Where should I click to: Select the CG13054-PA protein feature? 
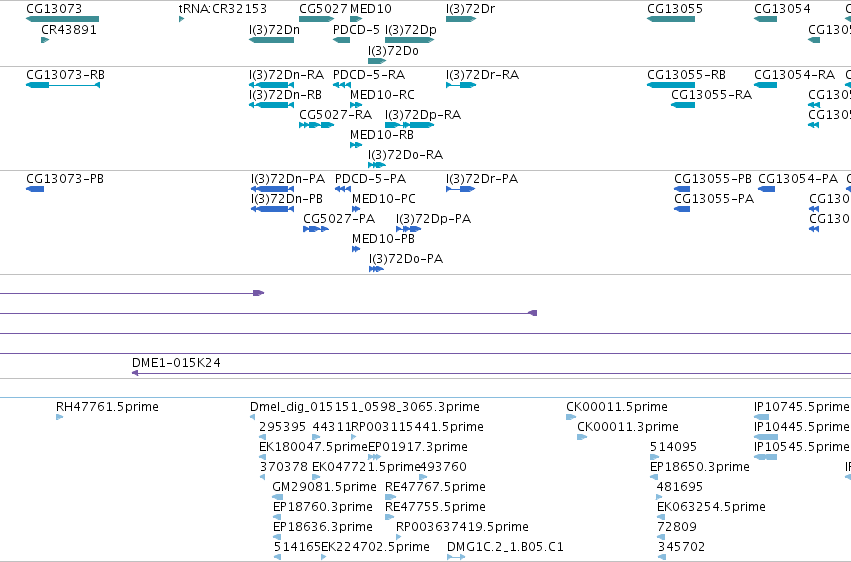pos(766,189)
